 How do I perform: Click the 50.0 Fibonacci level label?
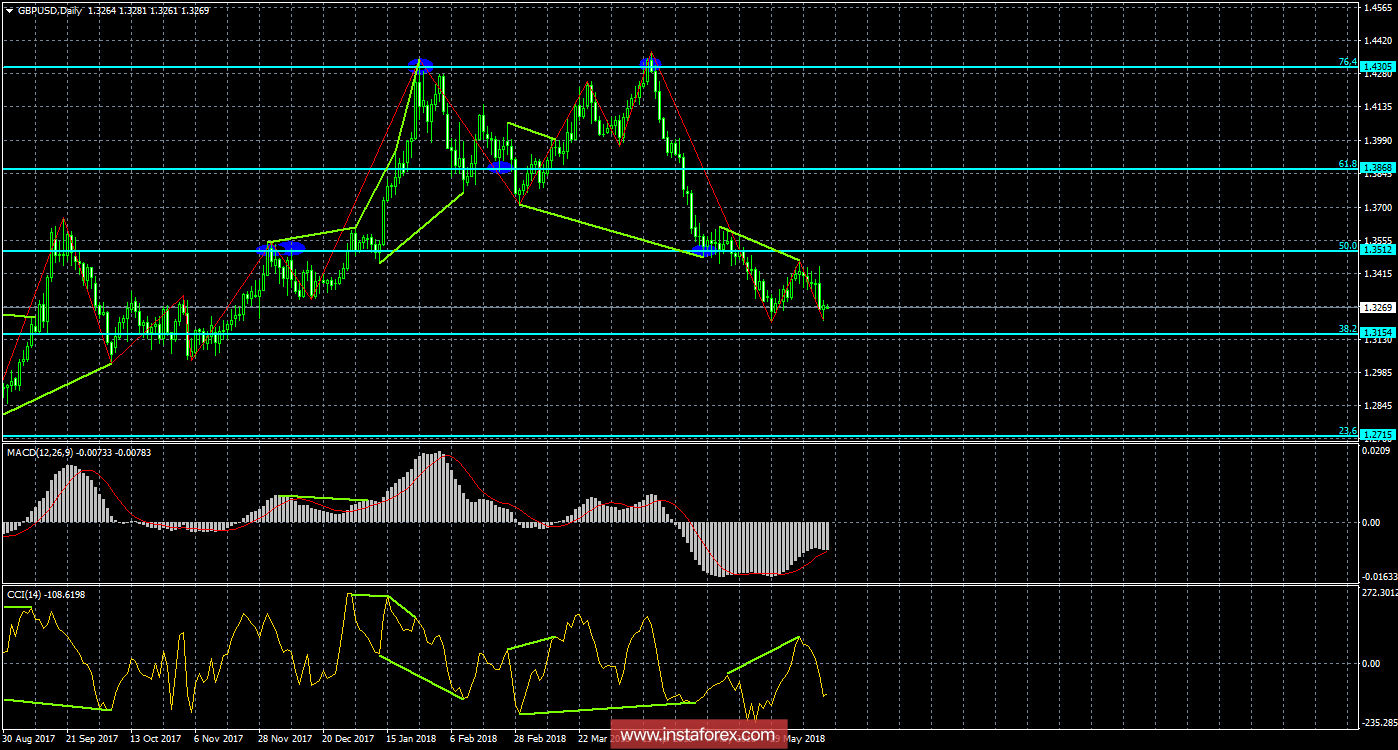coord(1347,246)
